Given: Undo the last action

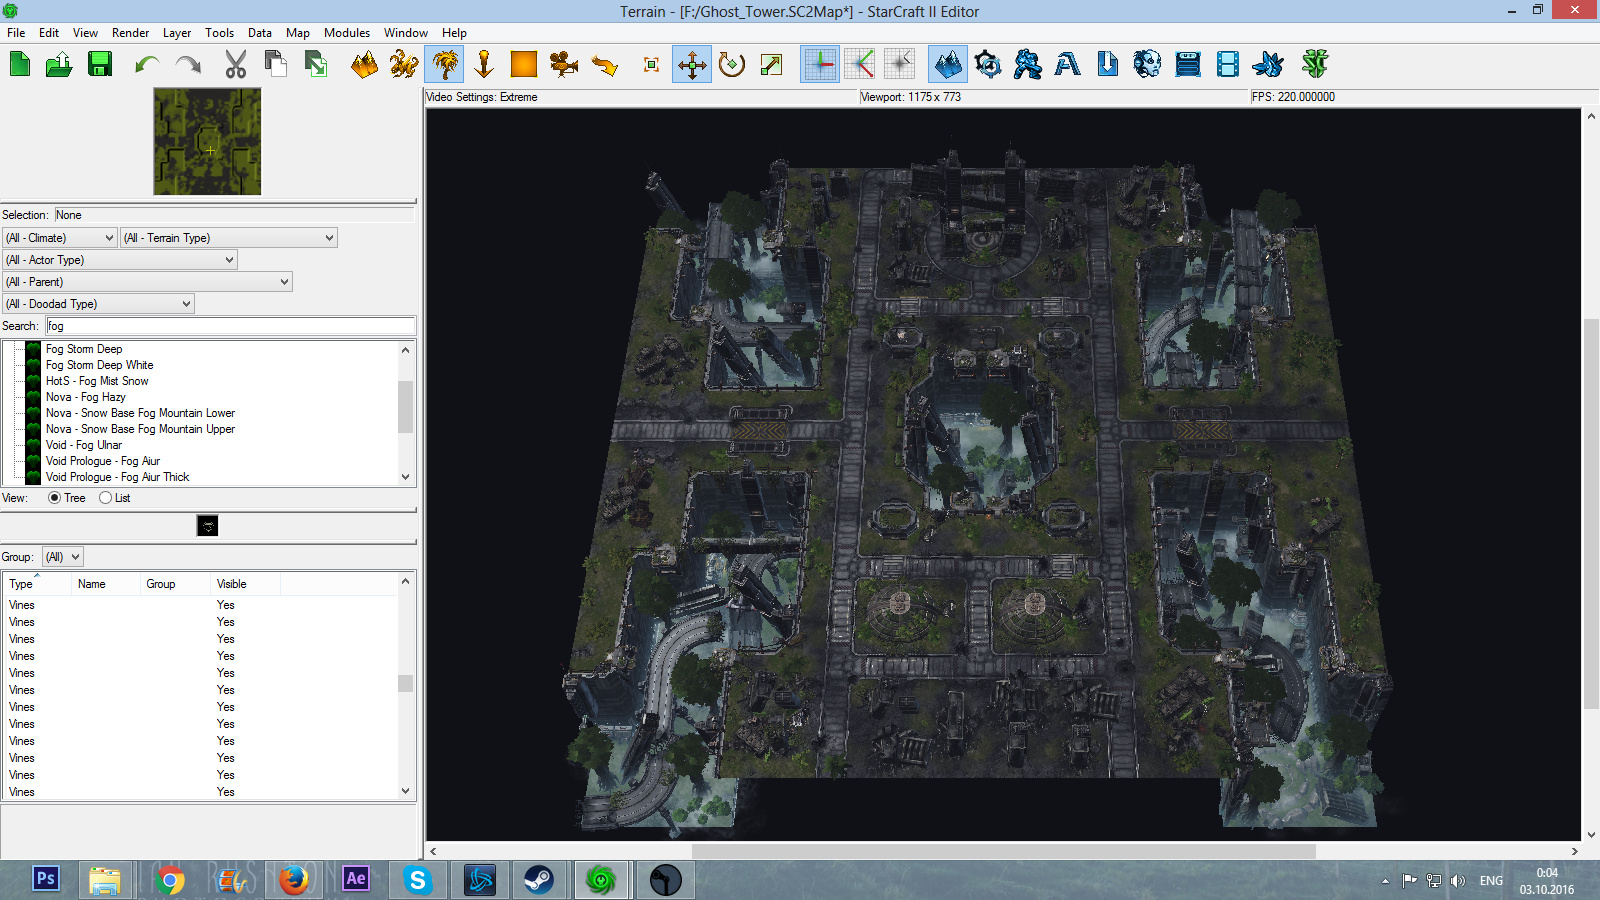Looking at the screenshot, I should coord(148,65).
